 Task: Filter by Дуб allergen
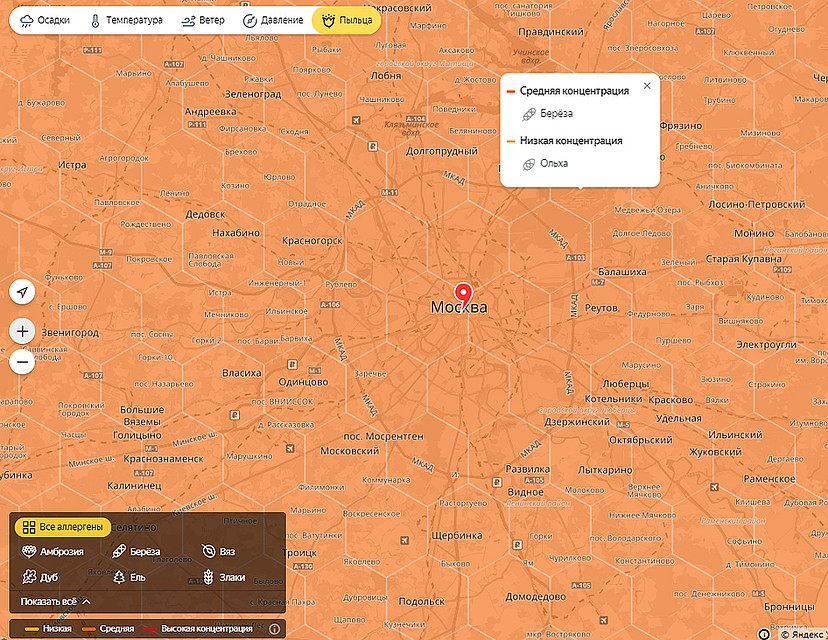40,577
